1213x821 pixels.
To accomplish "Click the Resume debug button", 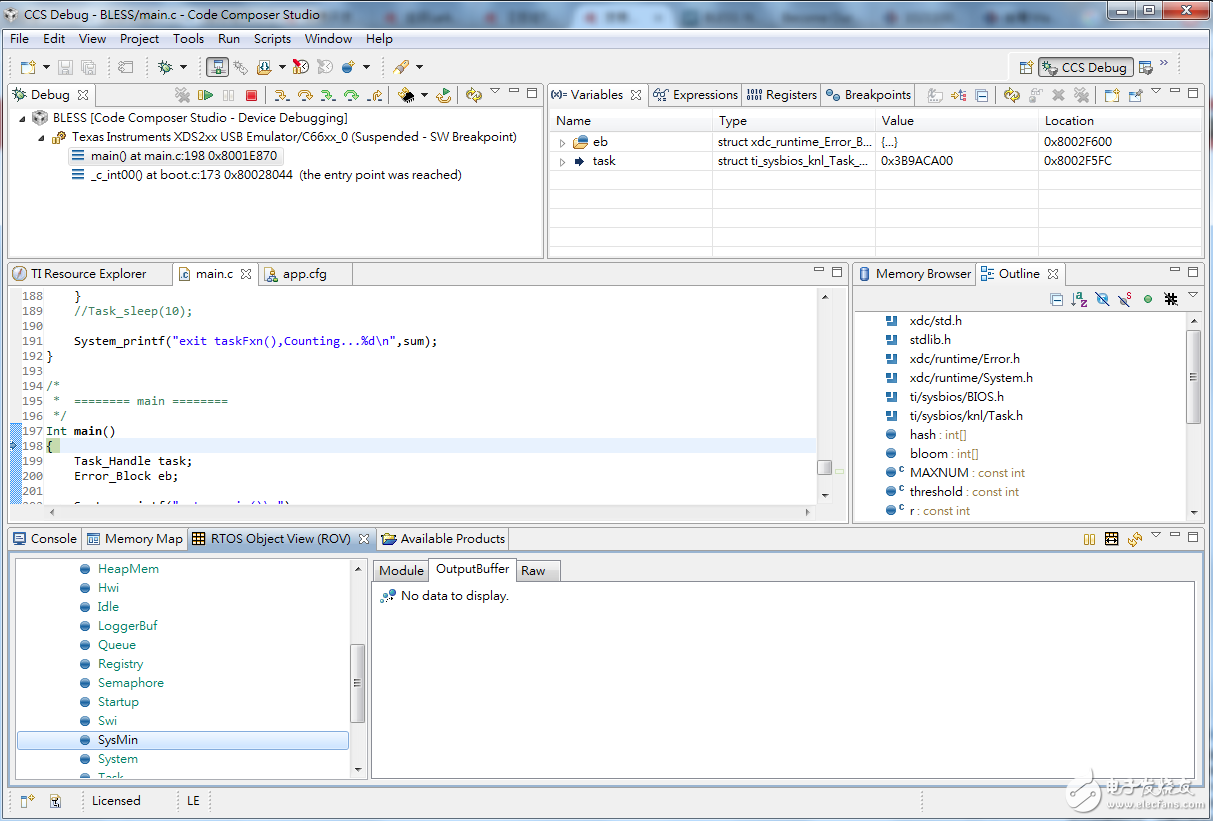I will tap(206, 95).
